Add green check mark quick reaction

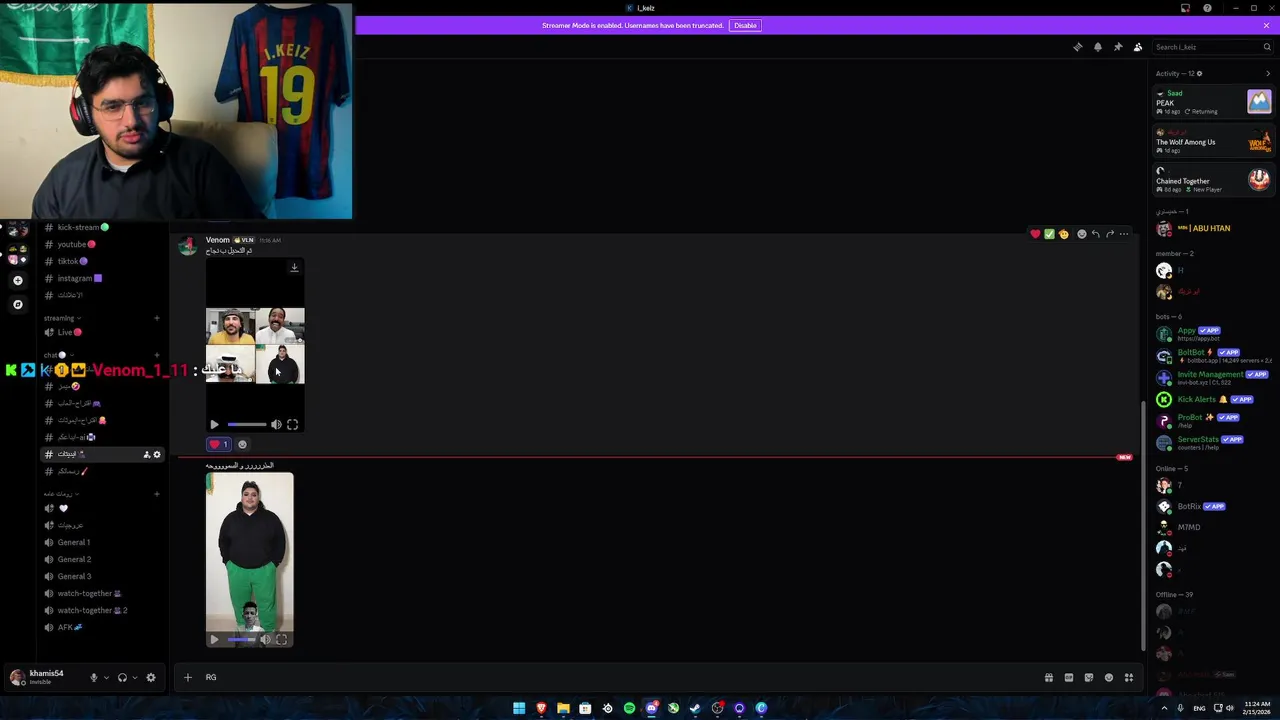click(x=1049, y=234)
